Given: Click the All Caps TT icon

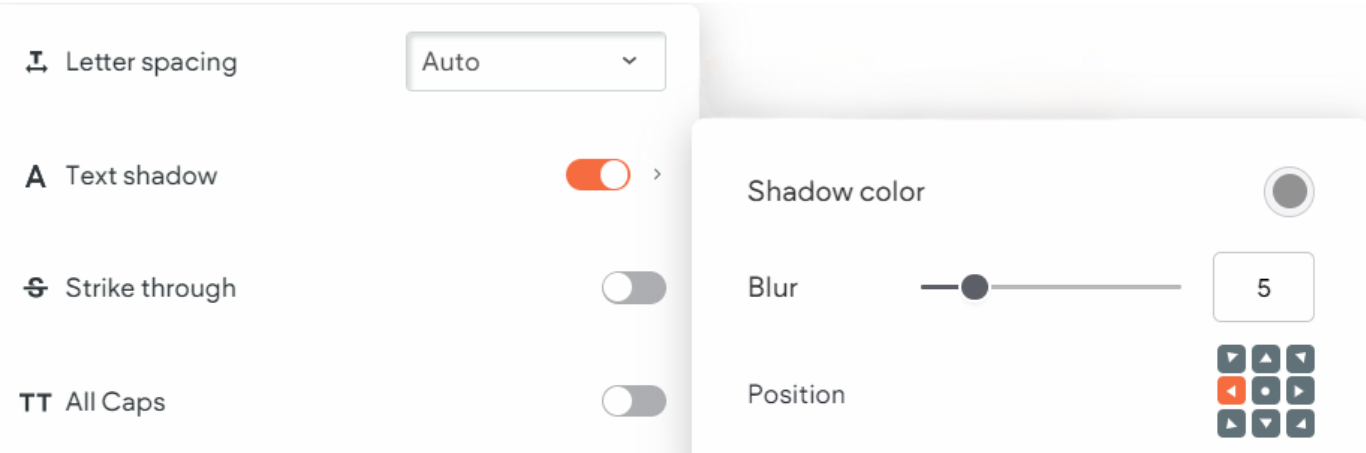Looking at the screenshot, I should [x=36, y=403].
